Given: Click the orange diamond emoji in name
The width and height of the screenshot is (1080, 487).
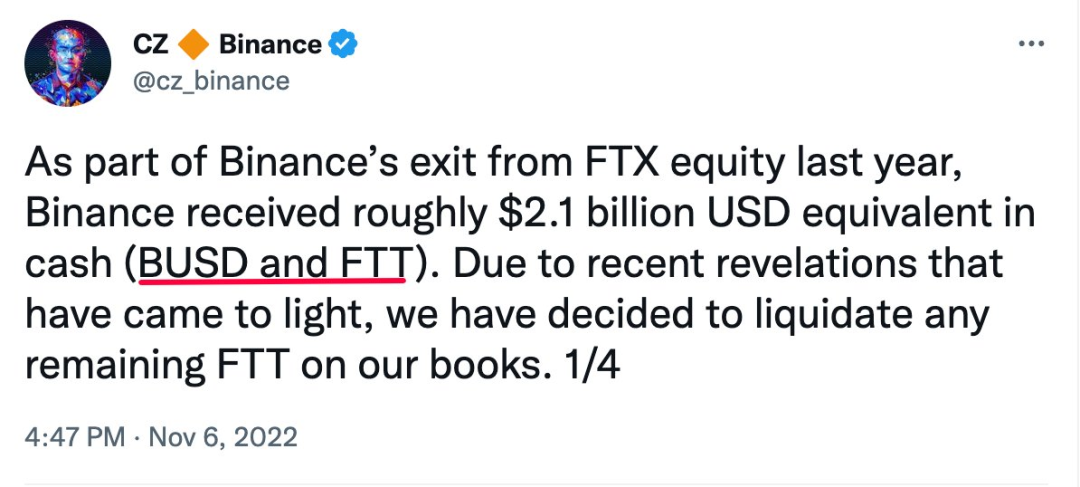Looking at the screenshot, I should (194, 45).
